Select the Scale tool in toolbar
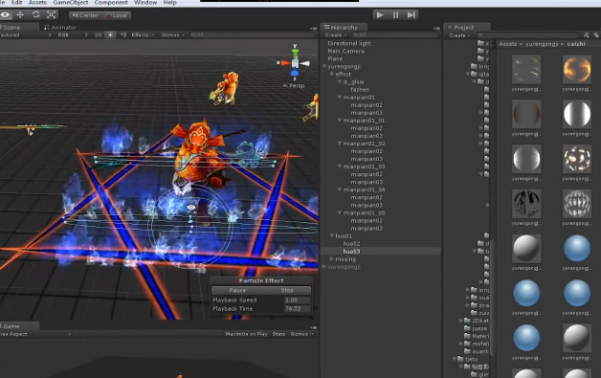The image size is (601, 378). [x=51, y=15]
